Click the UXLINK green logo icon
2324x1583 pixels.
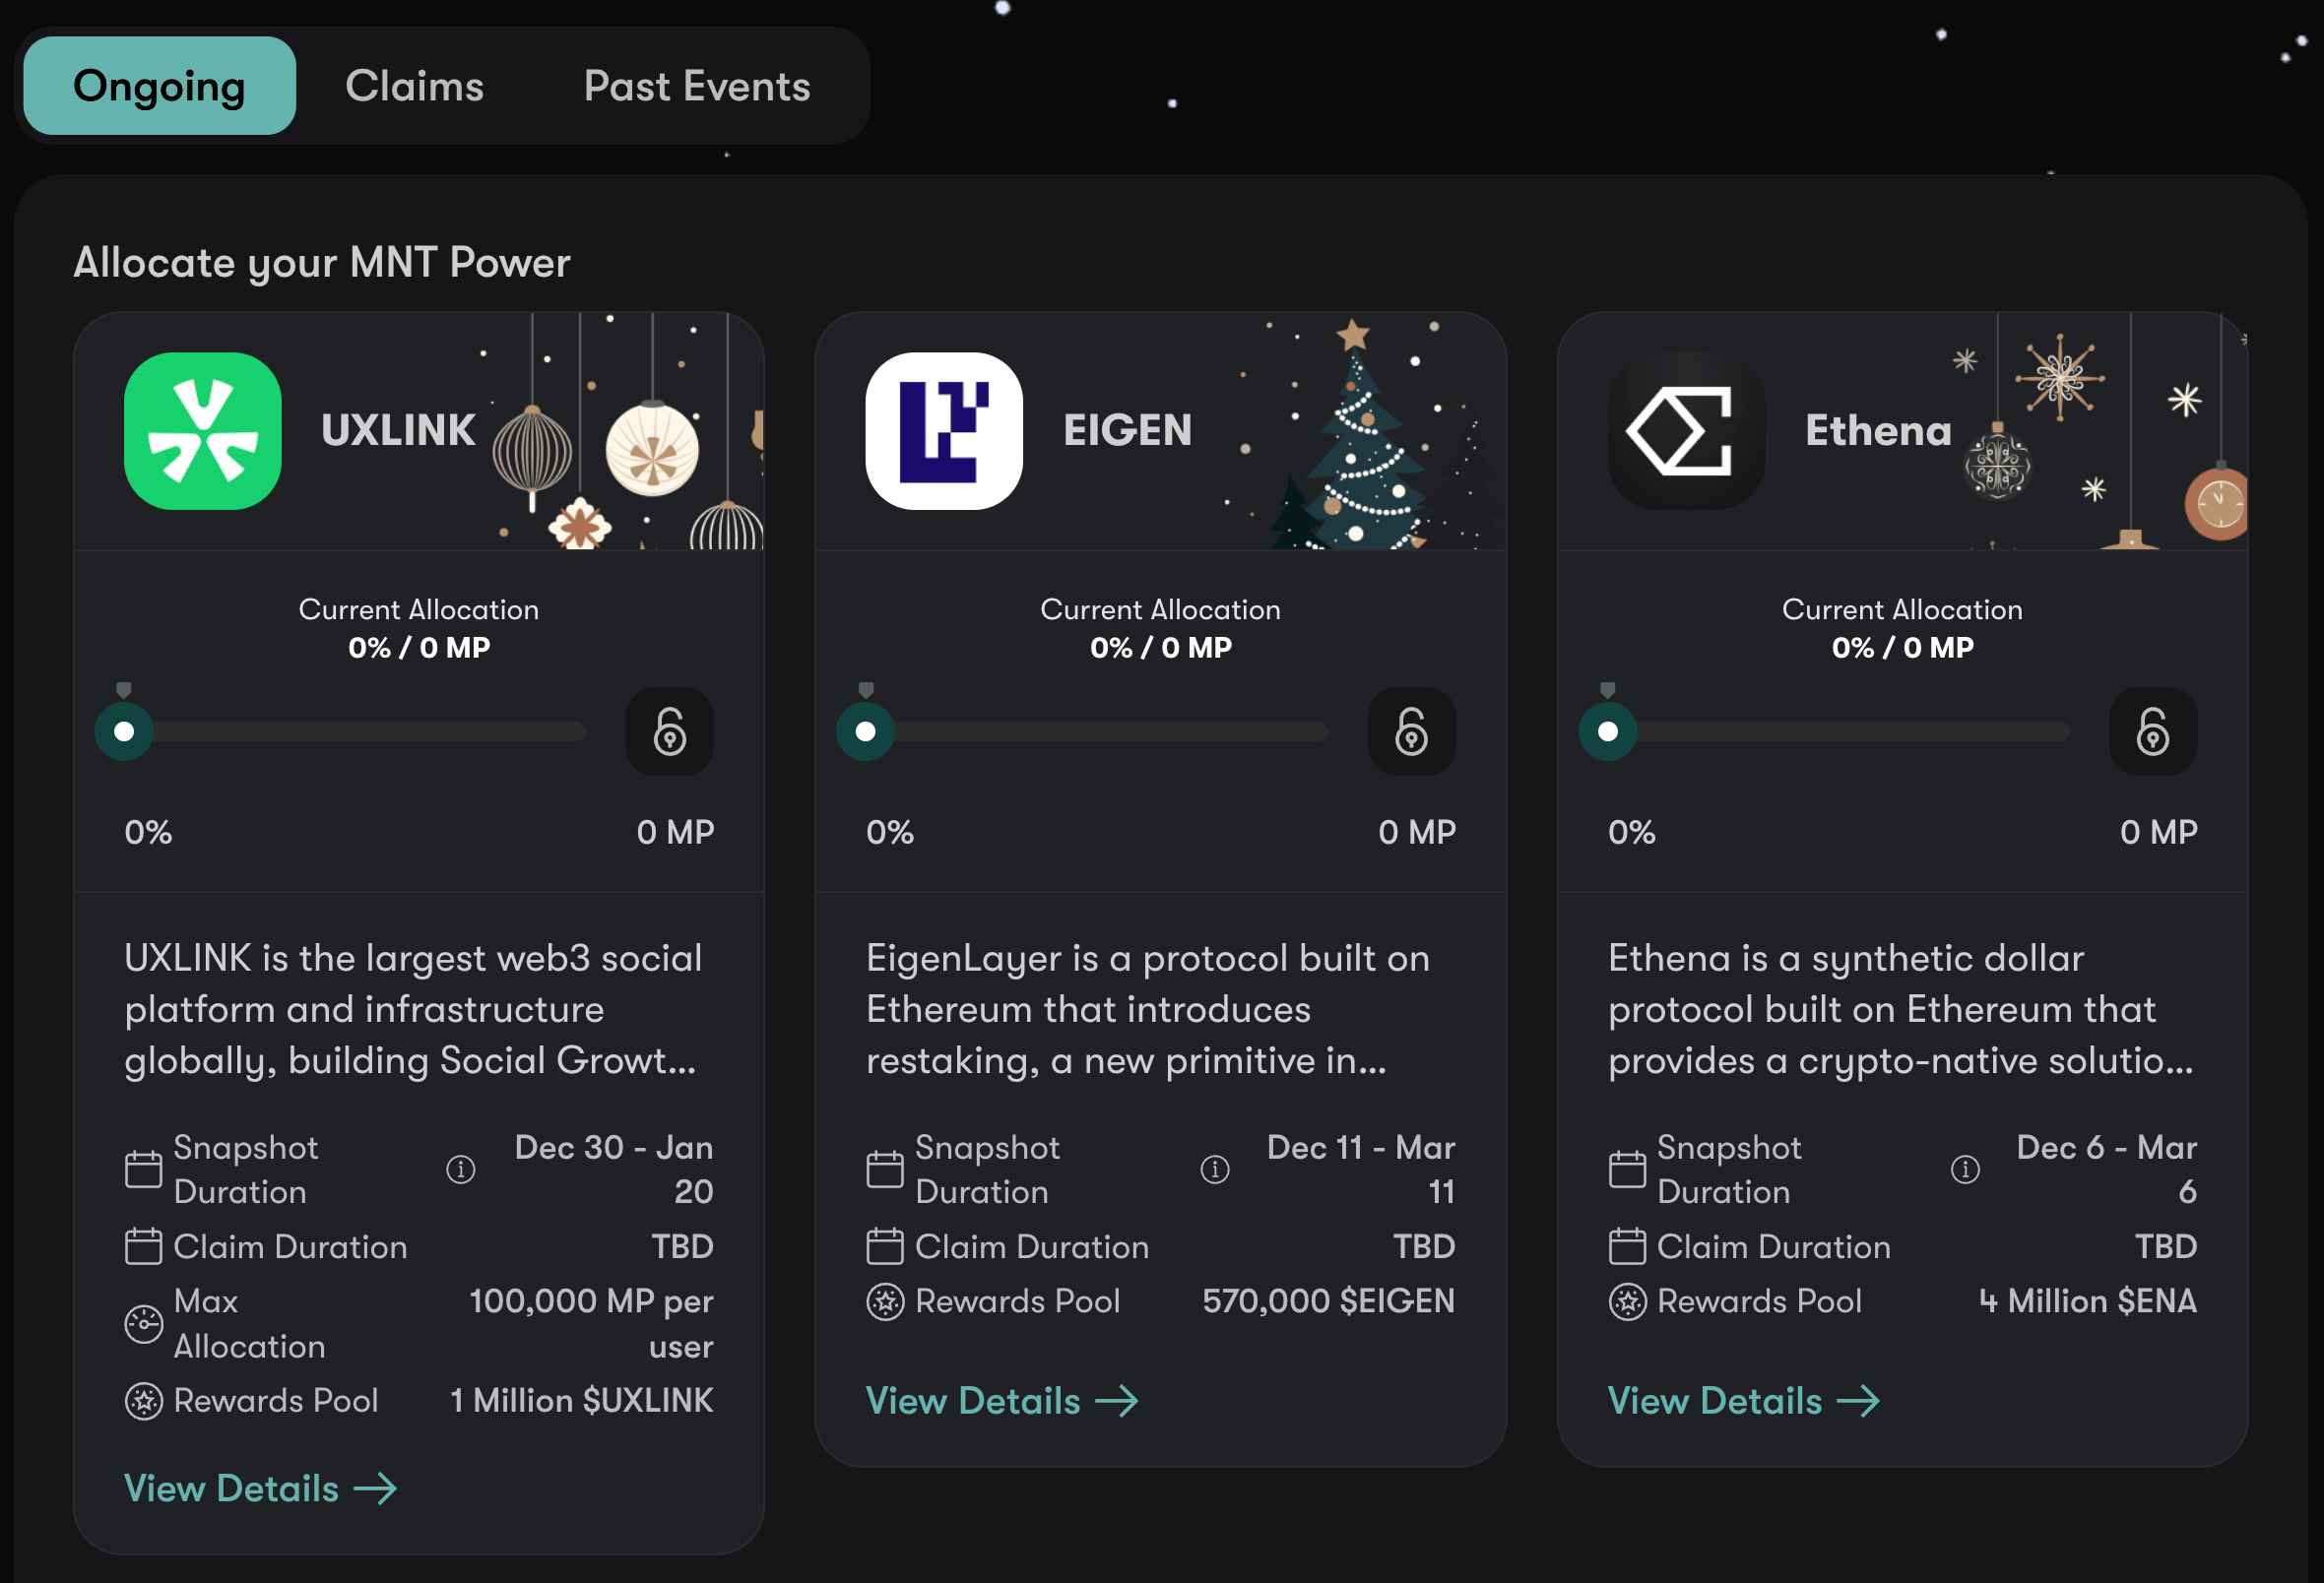(202, 431)
